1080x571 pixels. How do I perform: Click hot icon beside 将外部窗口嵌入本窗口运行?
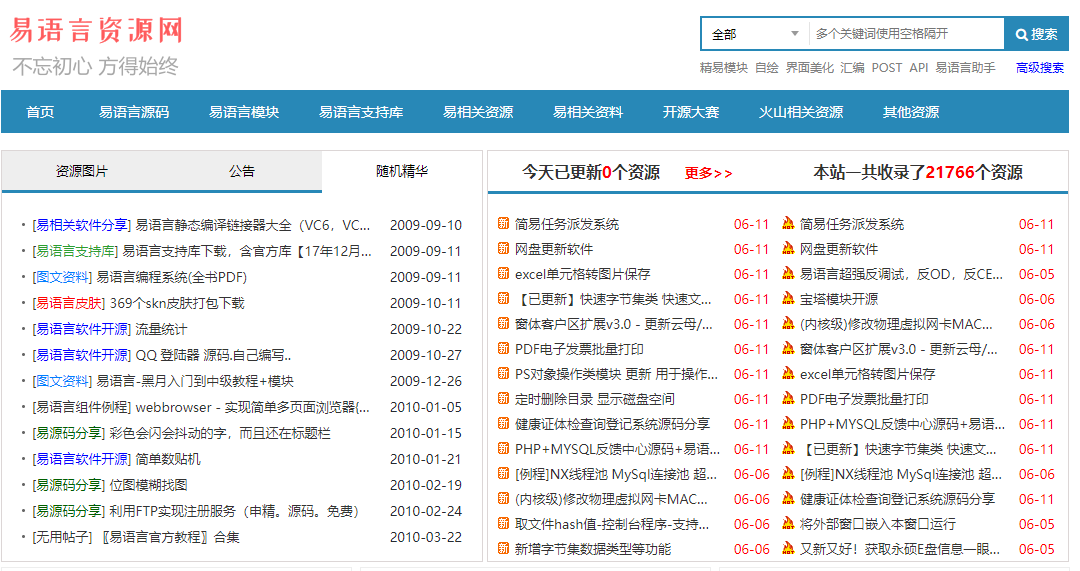(x=789, y=523)
